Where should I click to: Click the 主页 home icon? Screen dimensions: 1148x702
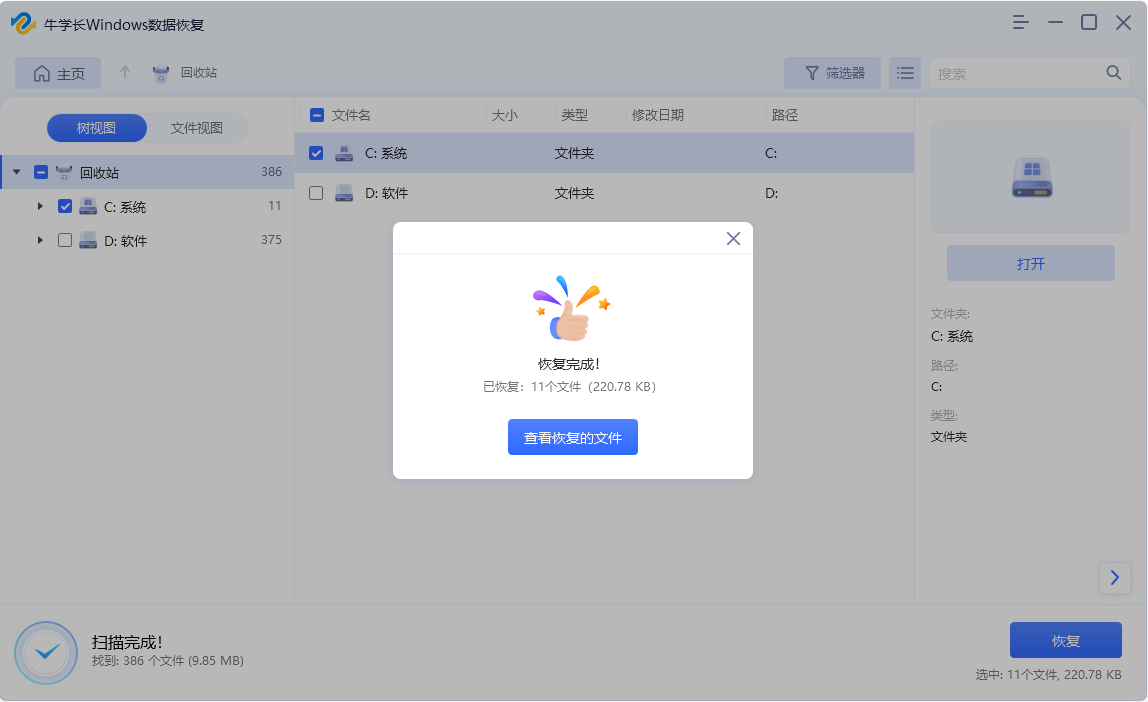[42, 72]
